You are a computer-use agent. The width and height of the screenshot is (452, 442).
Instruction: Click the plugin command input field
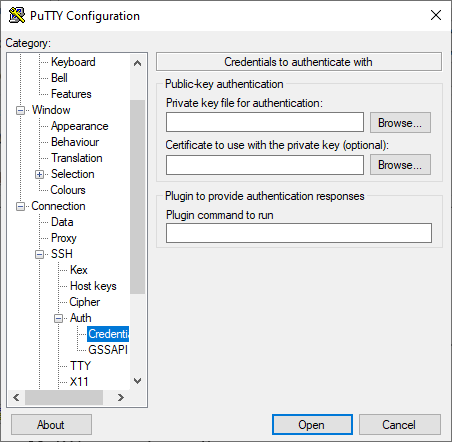click(x=299, y=233)
